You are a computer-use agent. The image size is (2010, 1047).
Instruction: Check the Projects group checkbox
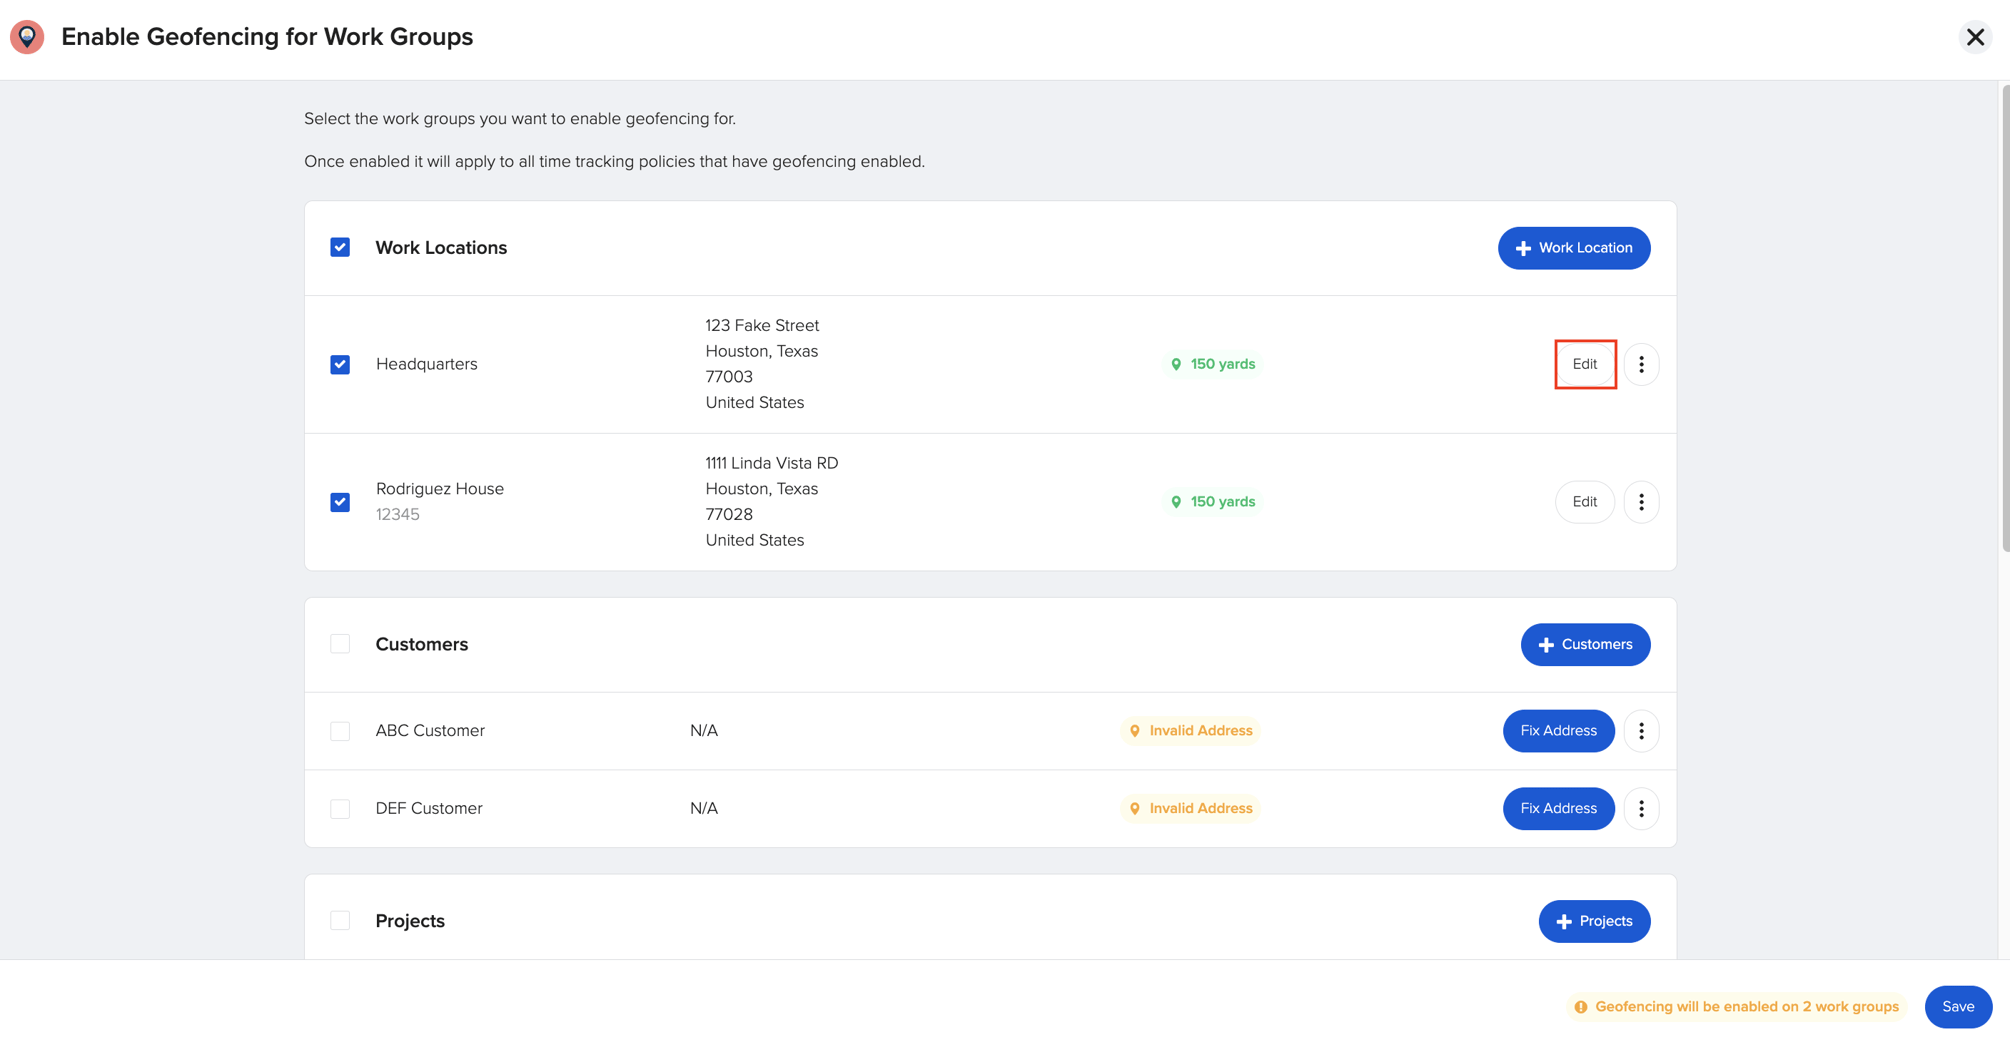[340, 921]
